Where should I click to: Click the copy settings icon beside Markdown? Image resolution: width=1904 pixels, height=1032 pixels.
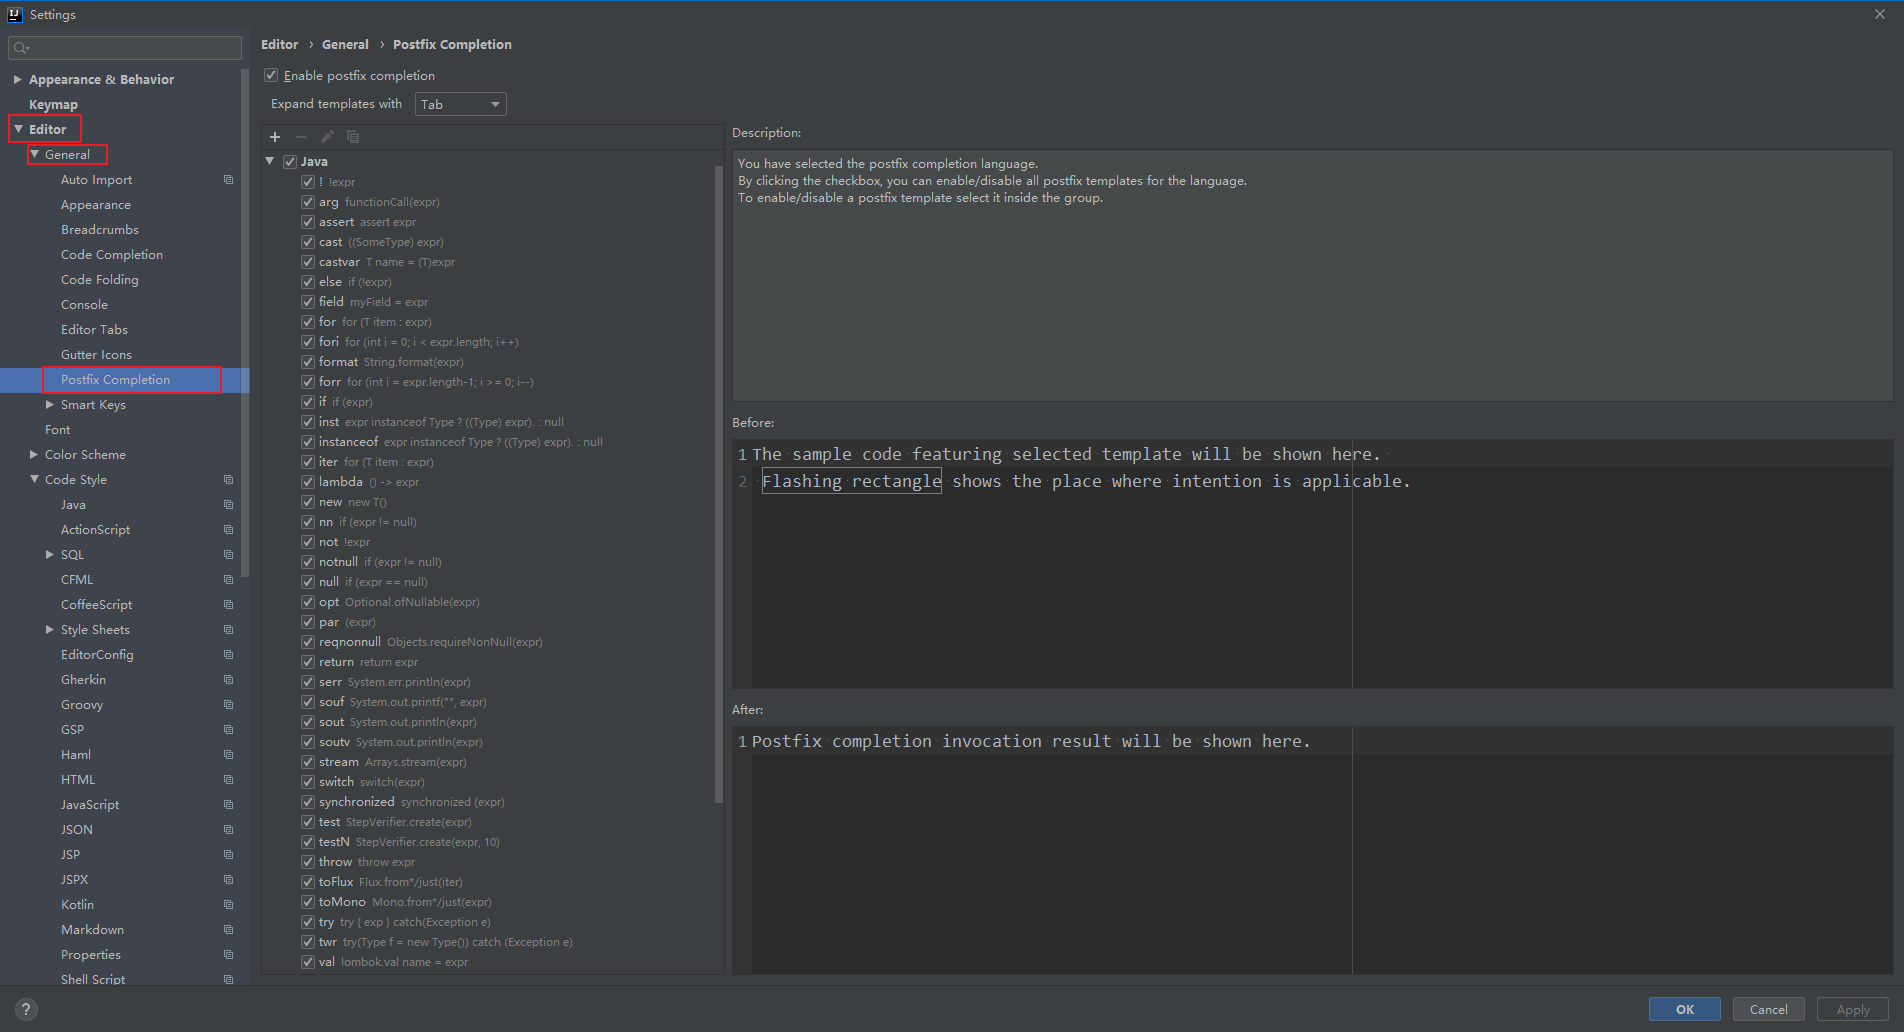coord(229,929)
